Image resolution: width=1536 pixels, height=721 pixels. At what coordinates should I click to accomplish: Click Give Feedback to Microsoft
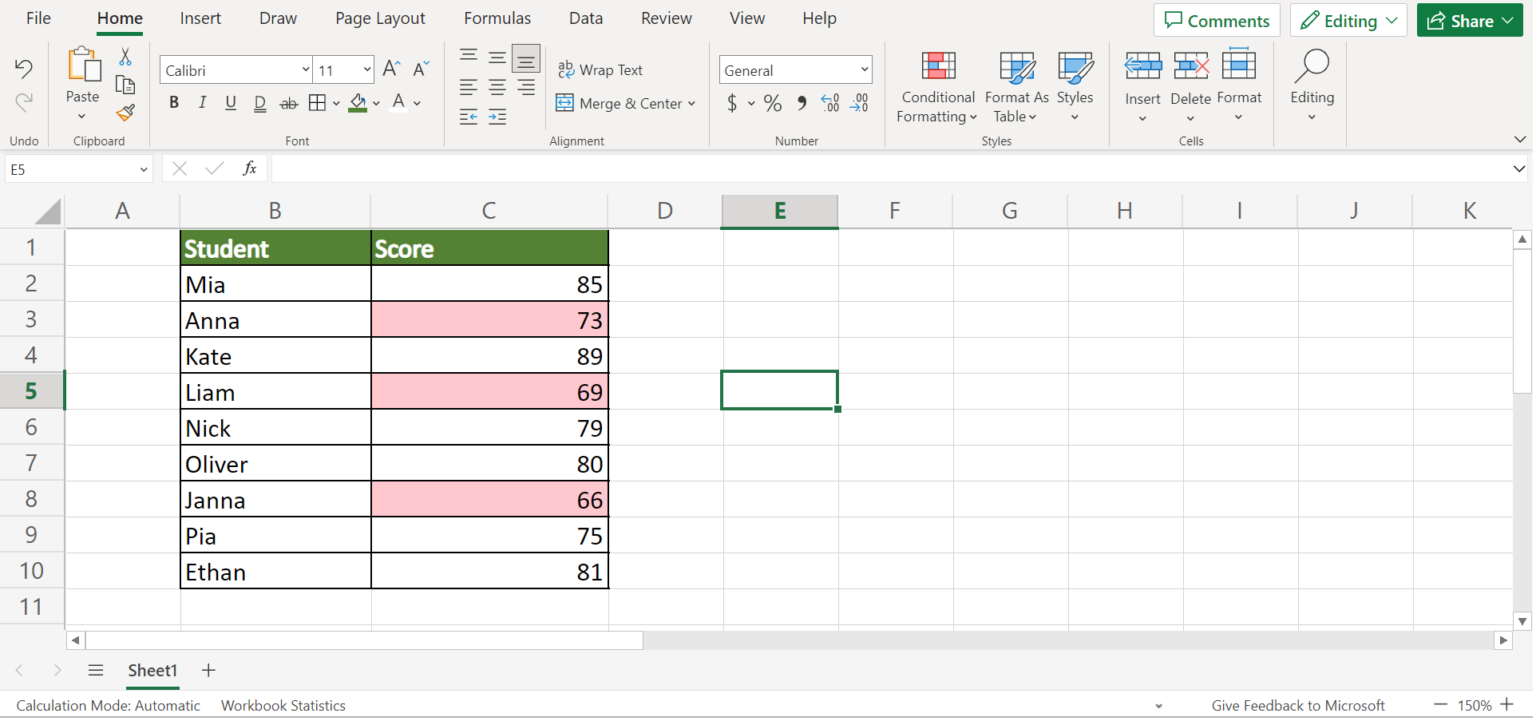point(1297,705)
